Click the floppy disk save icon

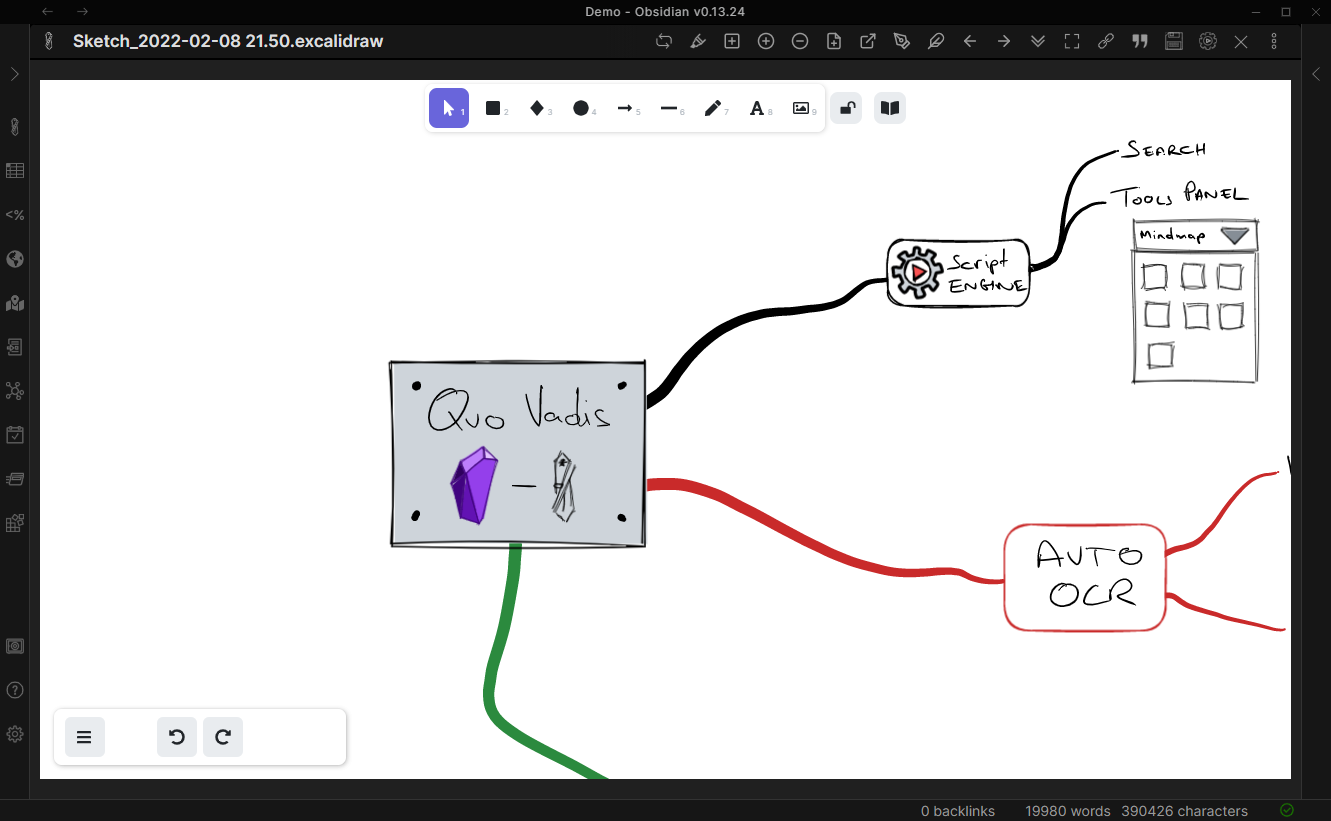(1174, 41)
